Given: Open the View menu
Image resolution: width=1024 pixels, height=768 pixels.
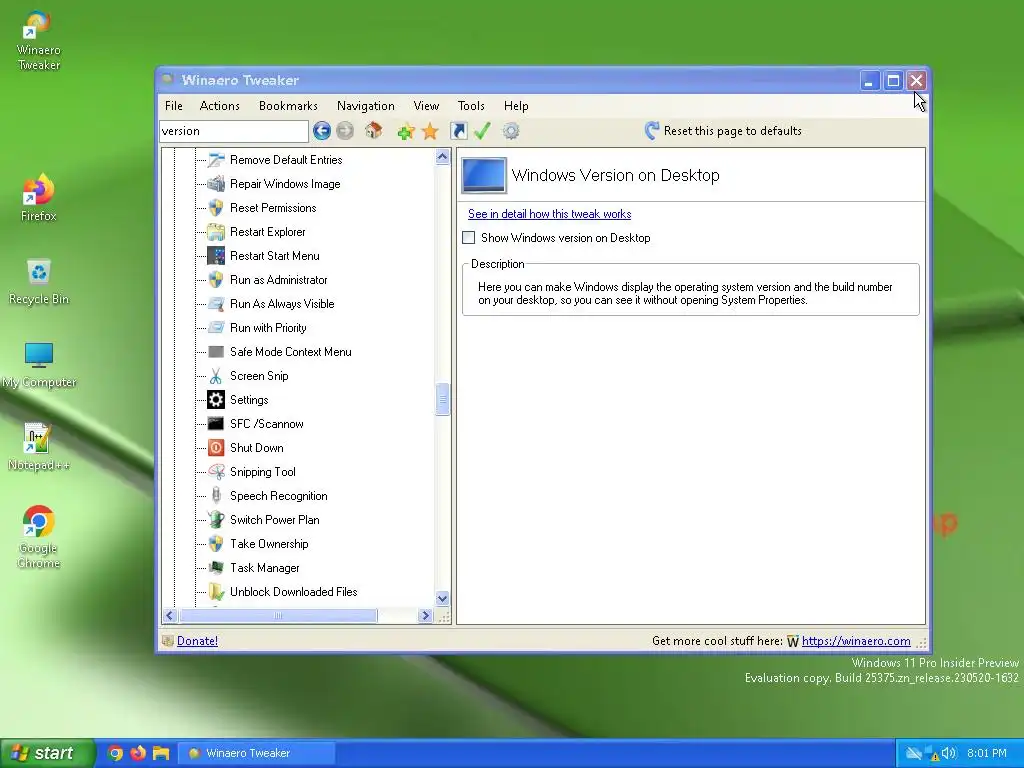Looking at the screenshot, I should (x=426, y=106).
